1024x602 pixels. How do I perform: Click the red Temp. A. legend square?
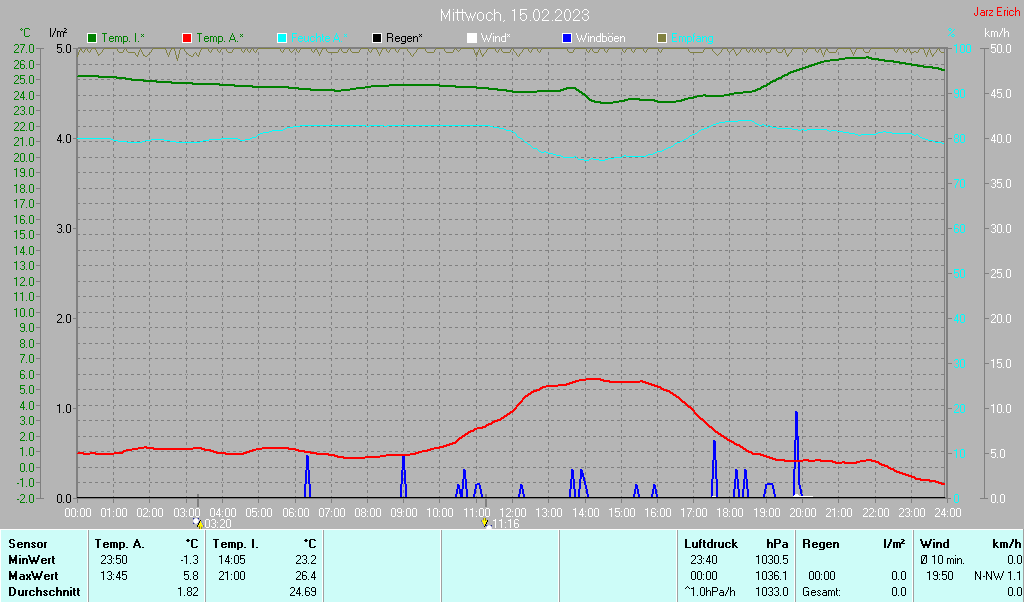coord(187,39)
